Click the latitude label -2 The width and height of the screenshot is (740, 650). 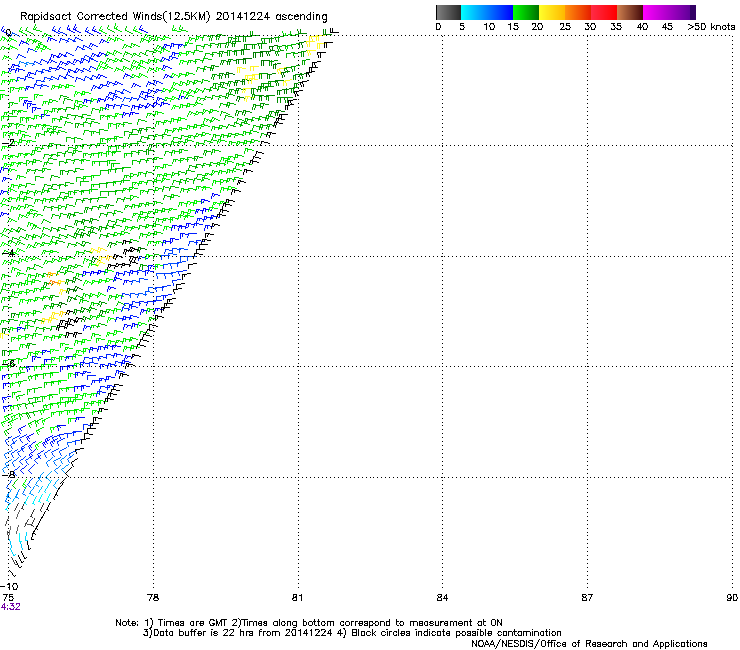pyautogui.click(x=9, y=143)
